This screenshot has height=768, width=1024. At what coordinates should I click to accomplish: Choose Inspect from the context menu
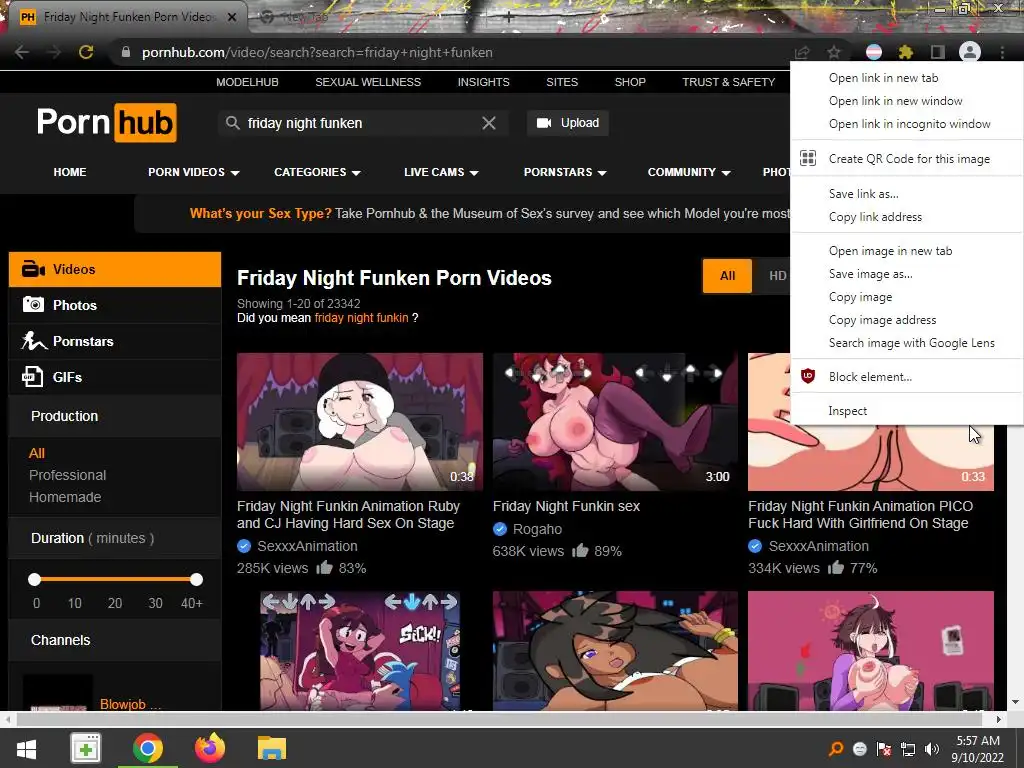906,411
